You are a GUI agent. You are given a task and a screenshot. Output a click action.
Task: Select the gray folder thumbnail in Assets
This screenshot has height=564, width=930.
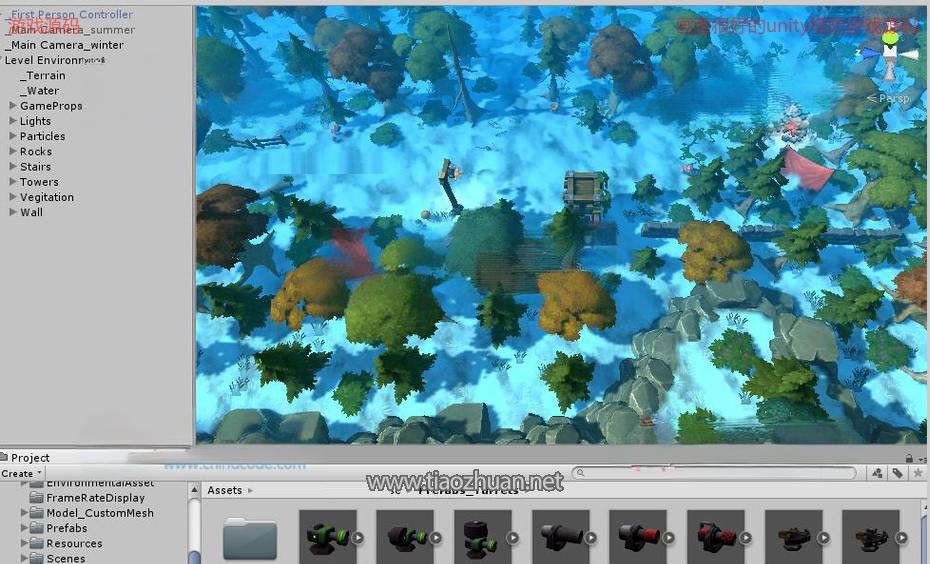[x=250, y=537]
